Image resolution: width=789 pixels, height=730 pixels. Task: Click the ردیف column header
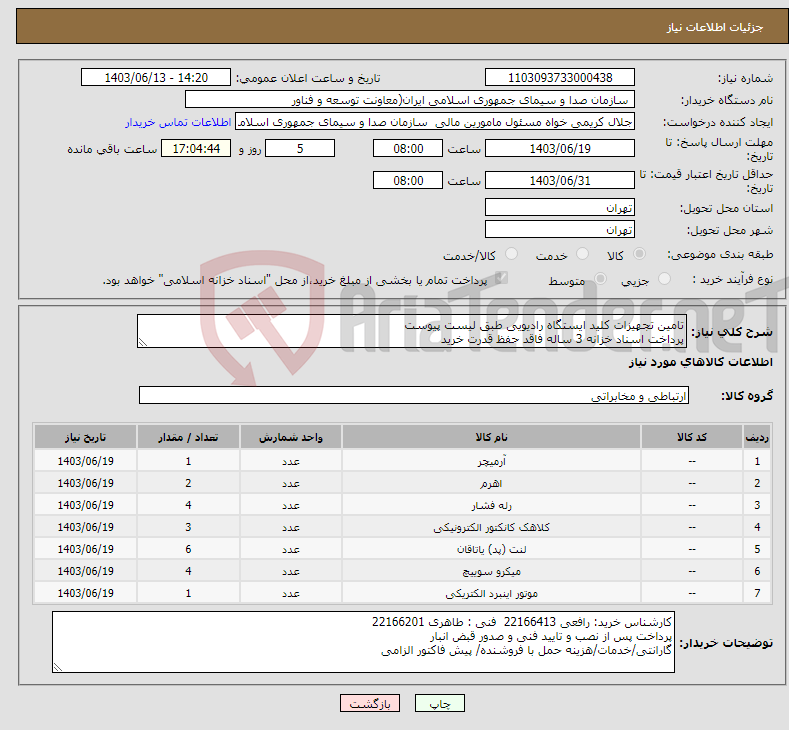click(757, 437)
